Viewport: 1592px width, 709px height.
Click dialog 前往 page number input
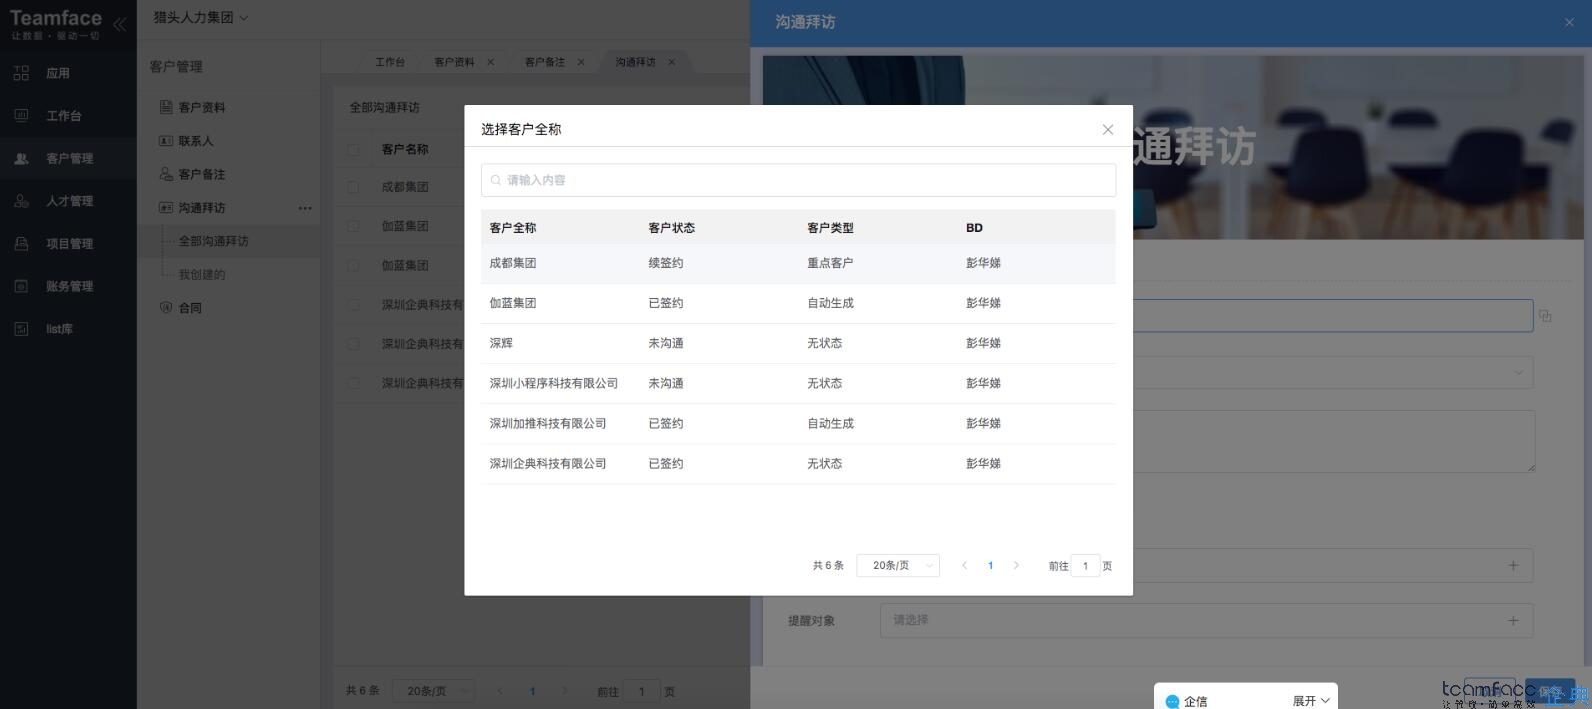click(1085, 566)
